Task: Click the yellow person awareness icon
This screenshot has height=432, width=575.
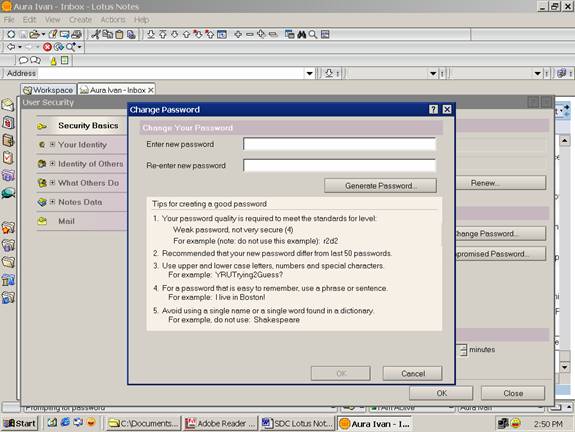Action: click(x=54, y=61)
